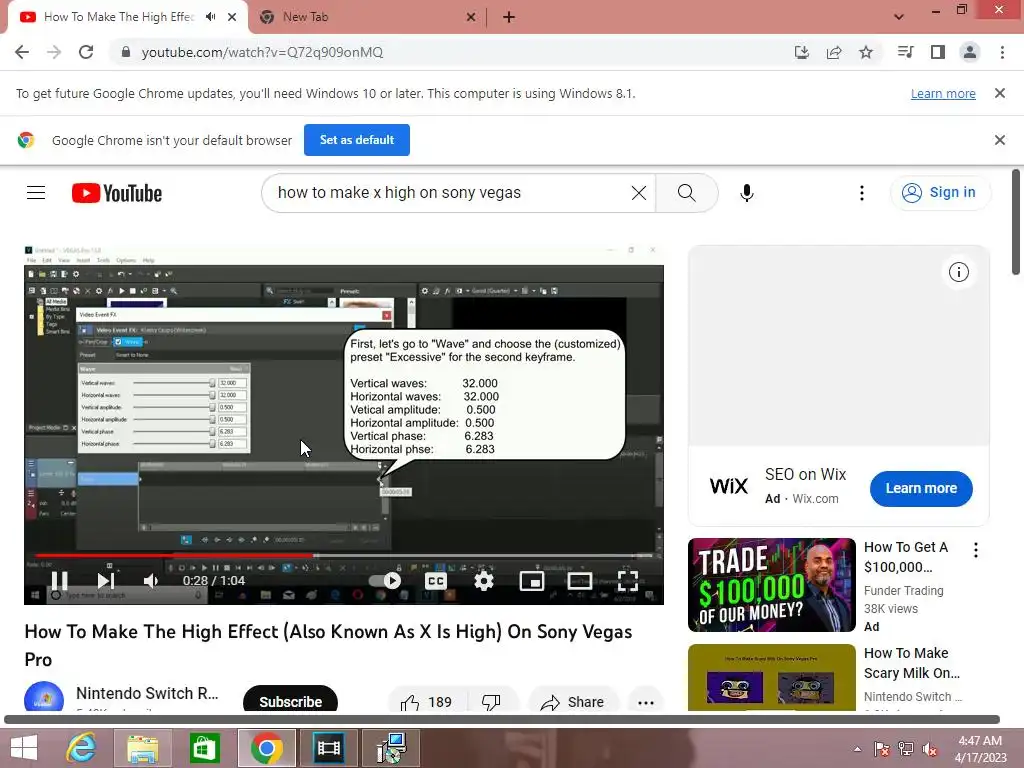
Task: Clear the search query with X
Action: [x=639, y=193]
